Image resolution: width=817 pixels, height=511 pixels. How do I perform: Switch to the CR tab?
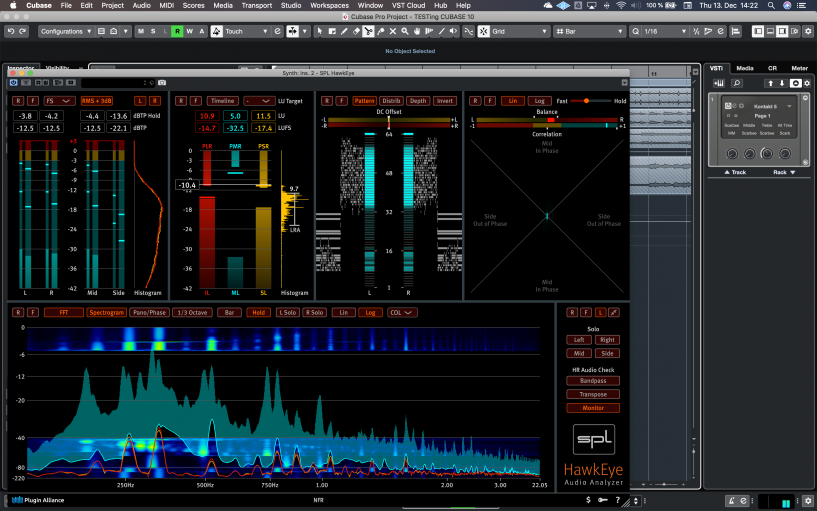coord(772,68)
